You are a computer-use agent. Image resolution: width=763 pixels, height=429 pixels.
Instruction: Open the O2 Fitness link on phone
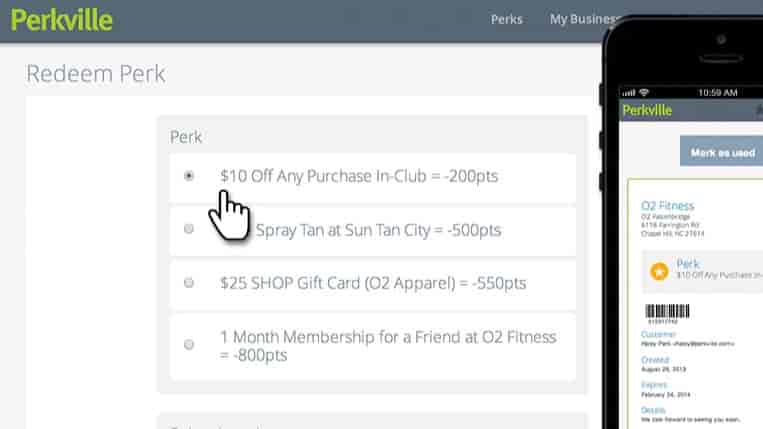pyautogui.click(x=667, y=205)
